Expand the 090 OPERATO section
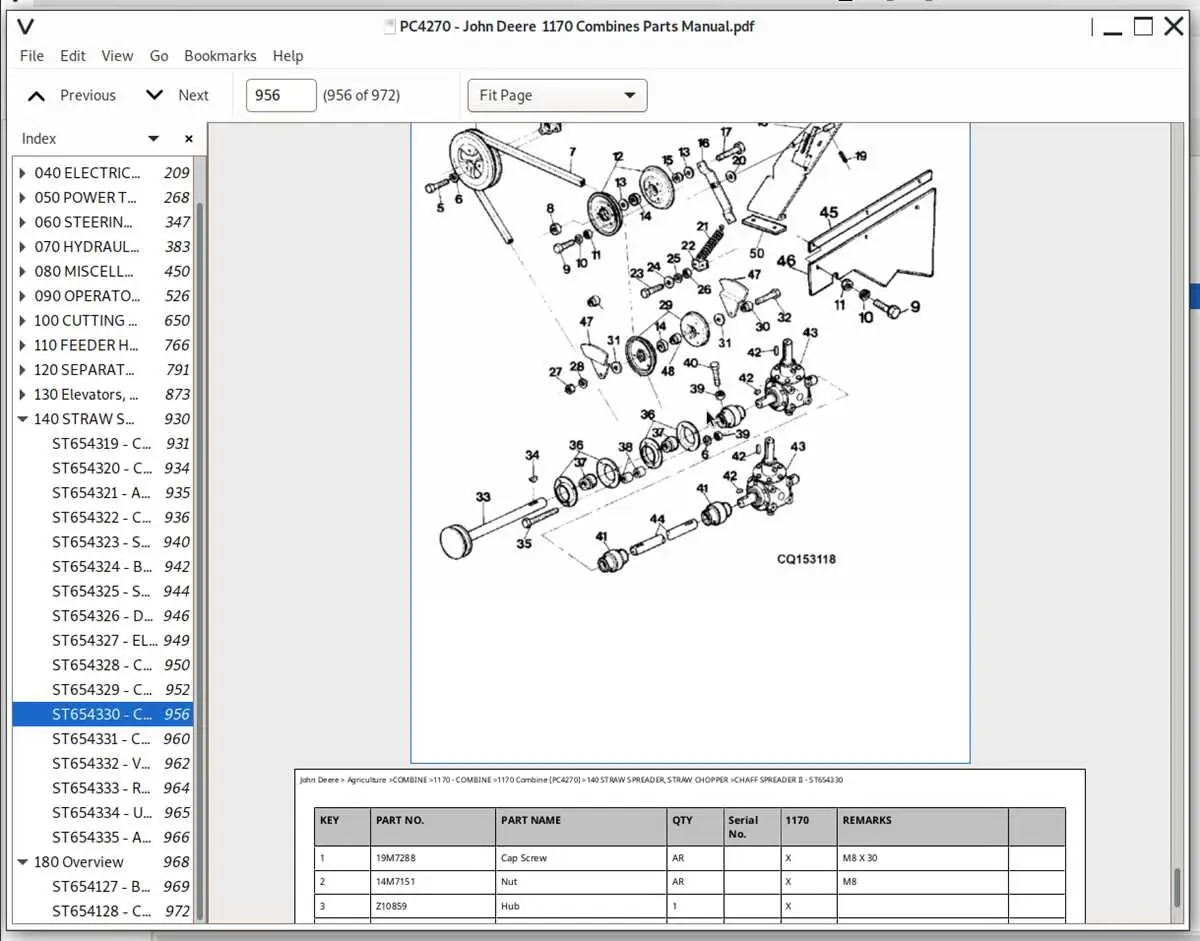The width and height of the screenshot is (1200, 941). point(23,296)
